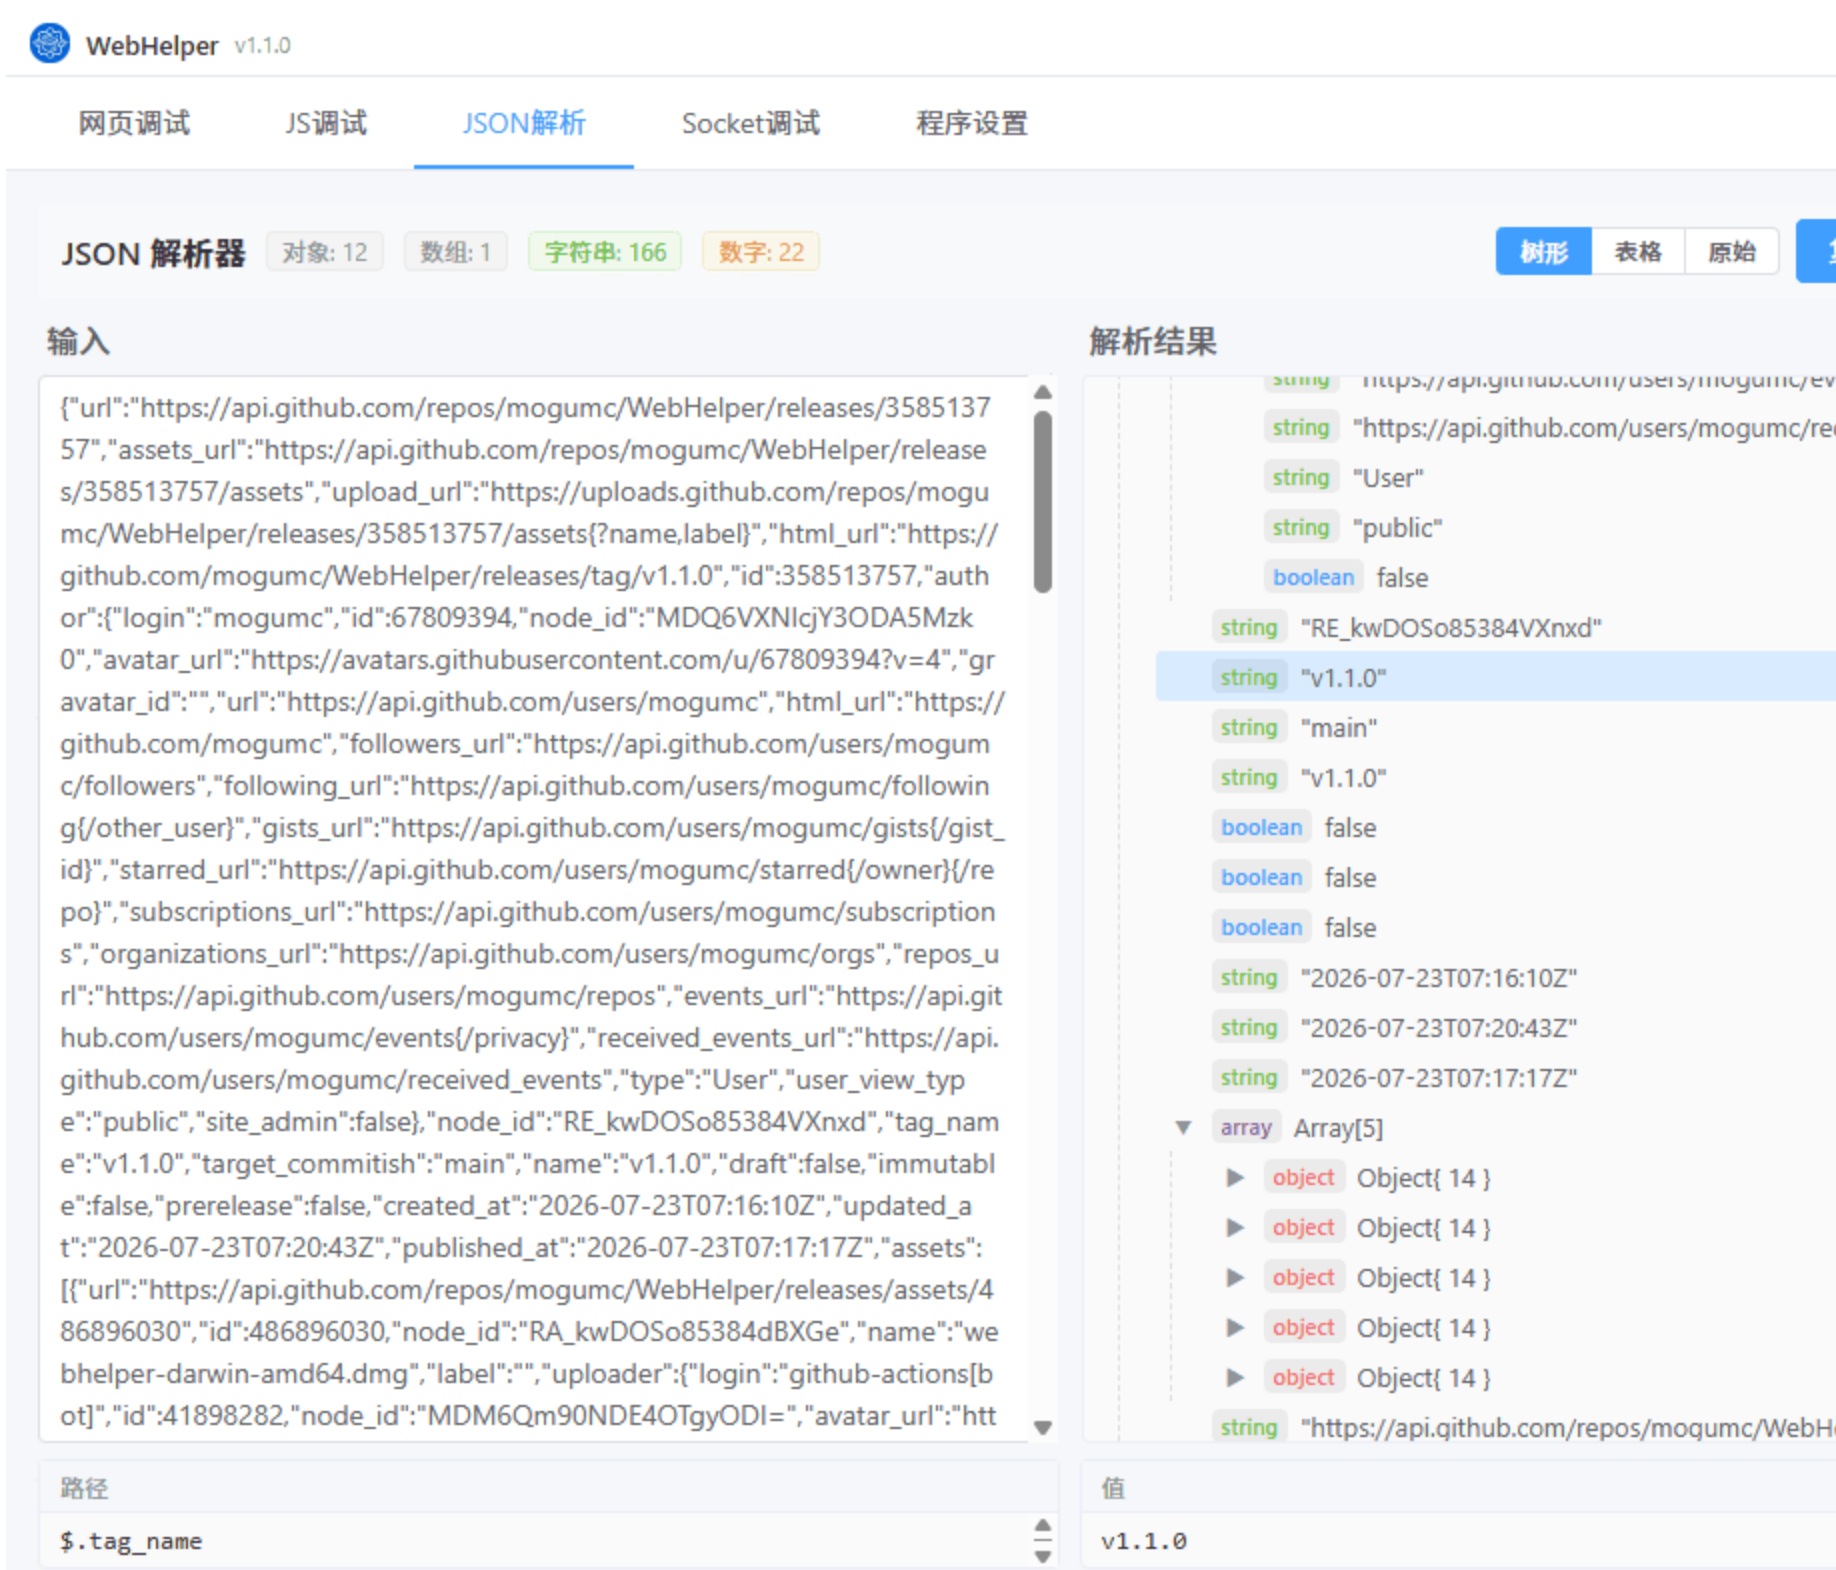Expand the fifth Object{ 14 } node

point(1235,1377)
